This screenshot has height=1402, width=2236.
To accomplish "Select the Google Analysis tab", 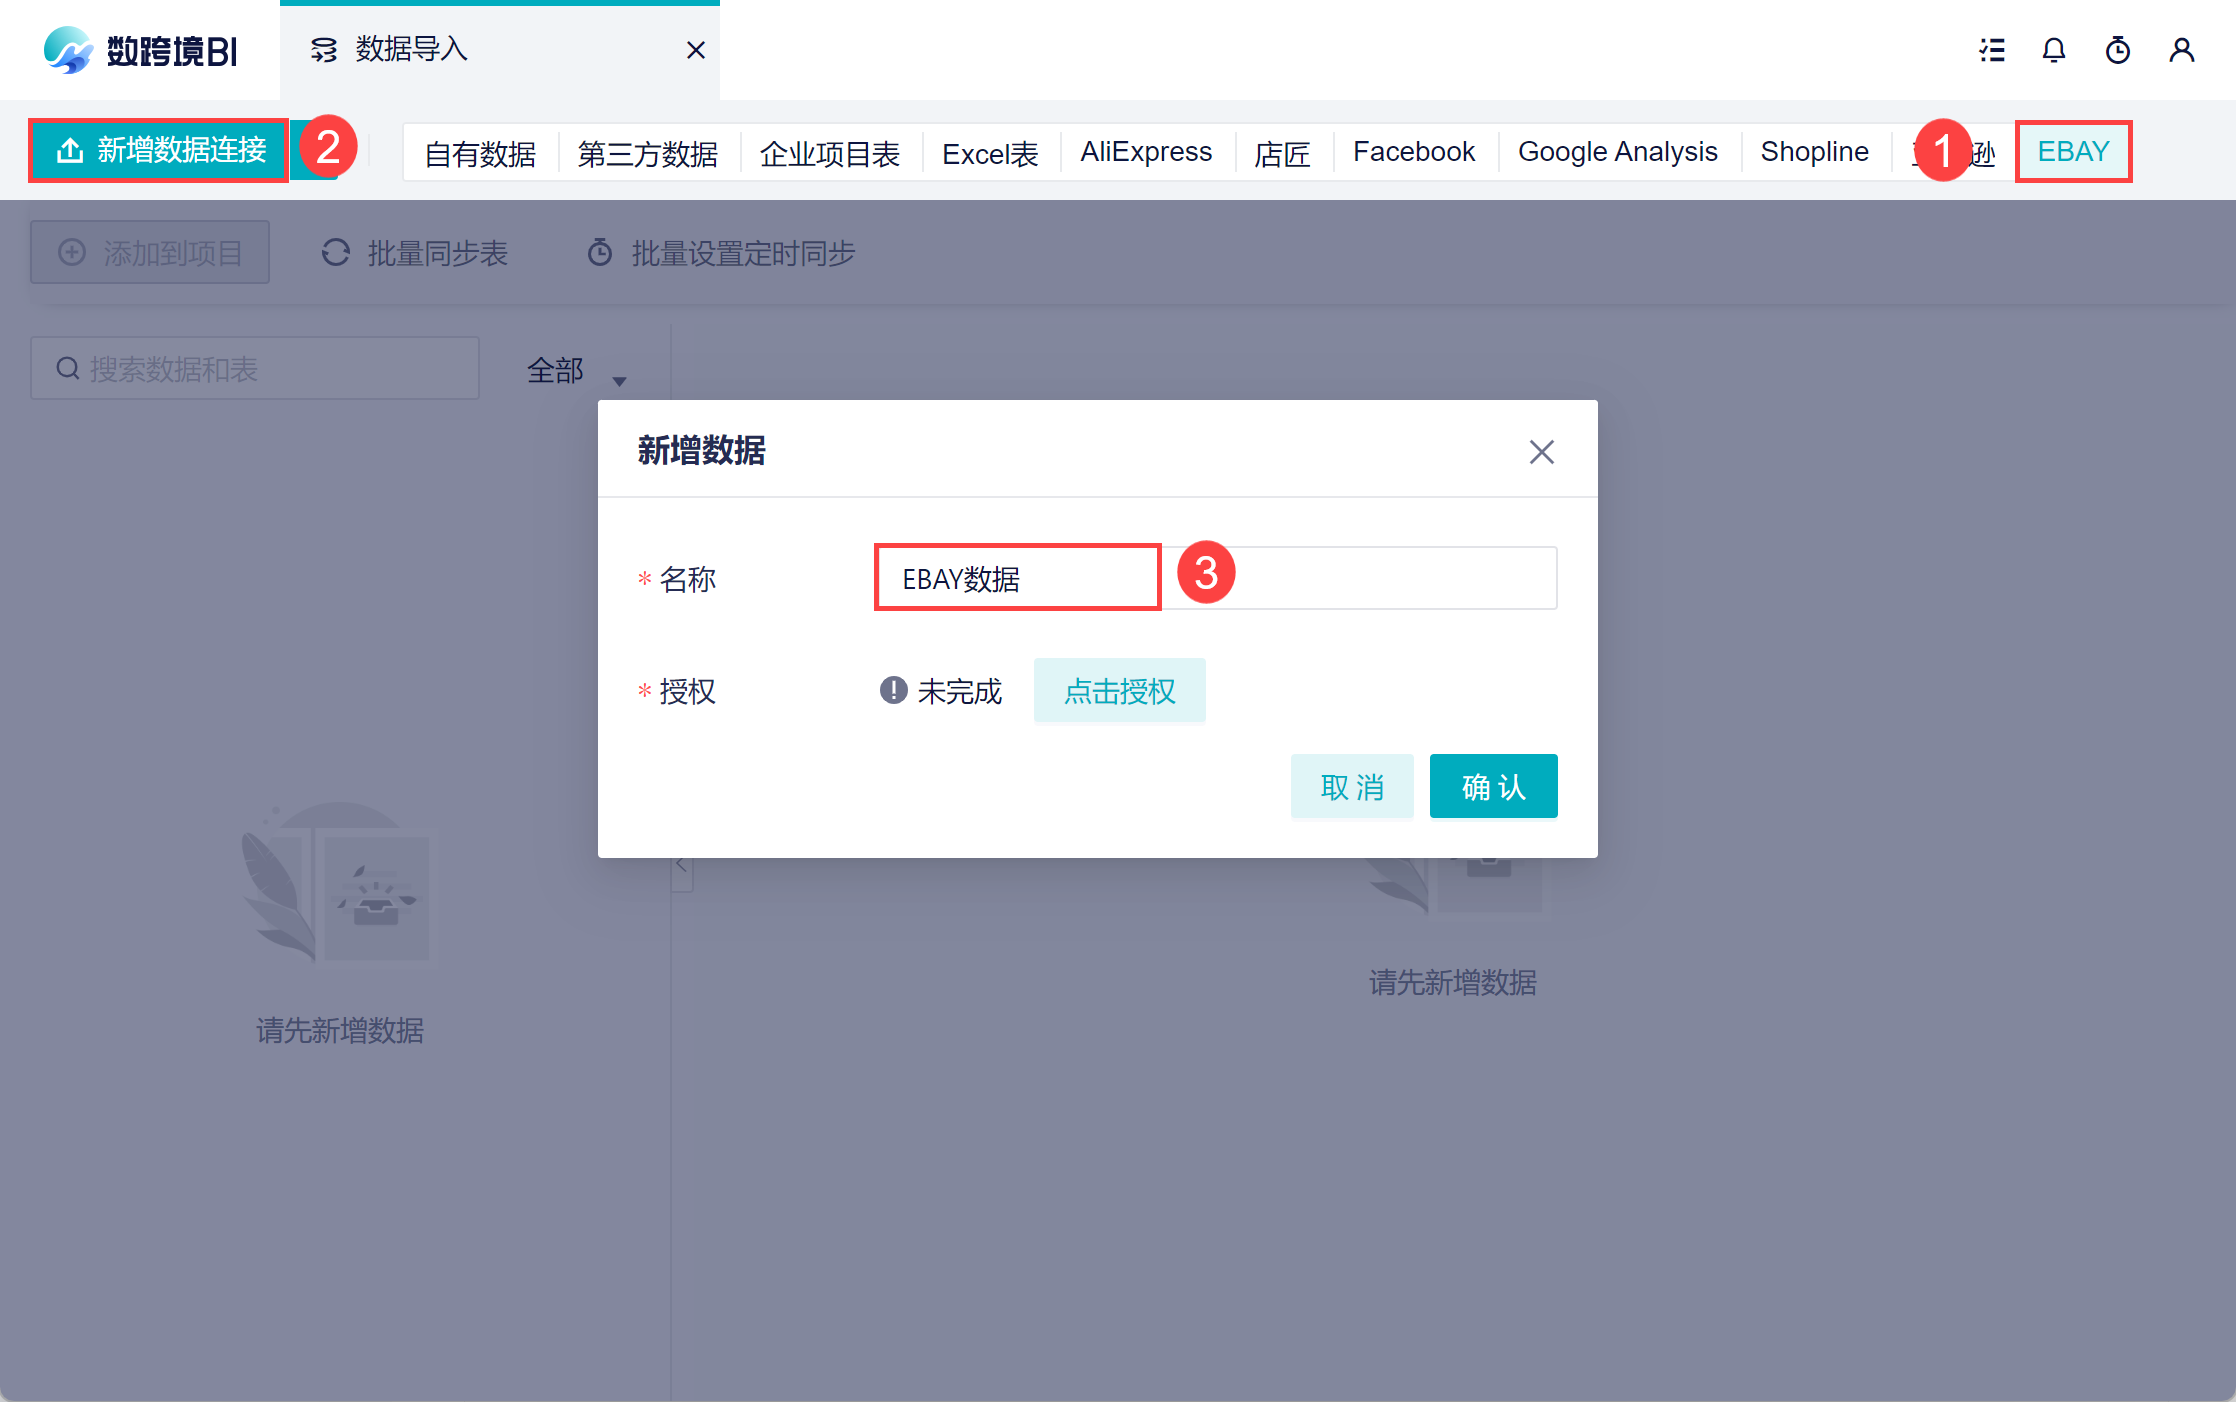I will 1617,152.
